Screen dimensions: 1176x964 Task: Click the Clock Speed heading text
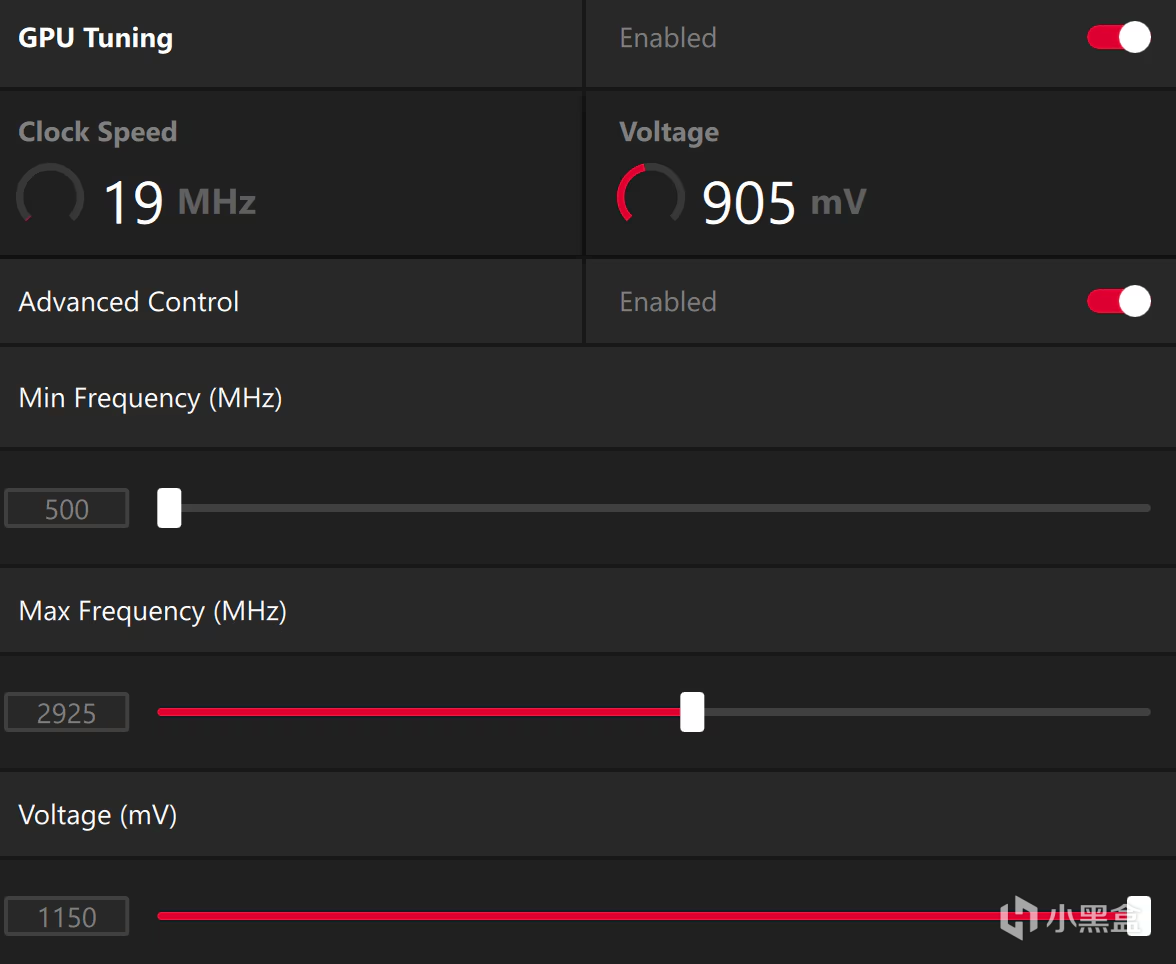pos(98,132)
